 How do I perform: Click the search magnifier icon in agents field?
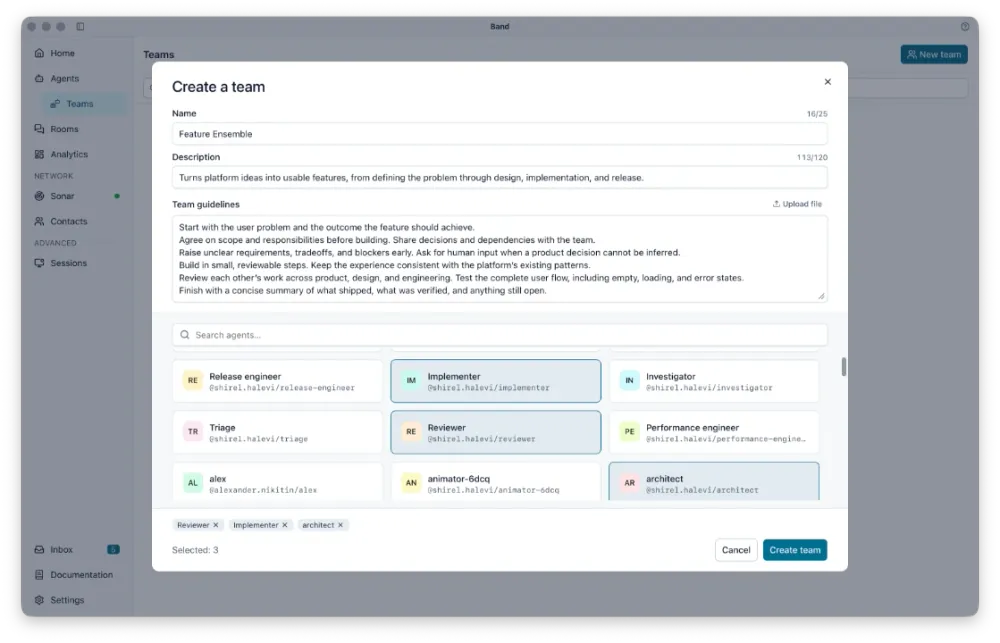coord(184,335)
